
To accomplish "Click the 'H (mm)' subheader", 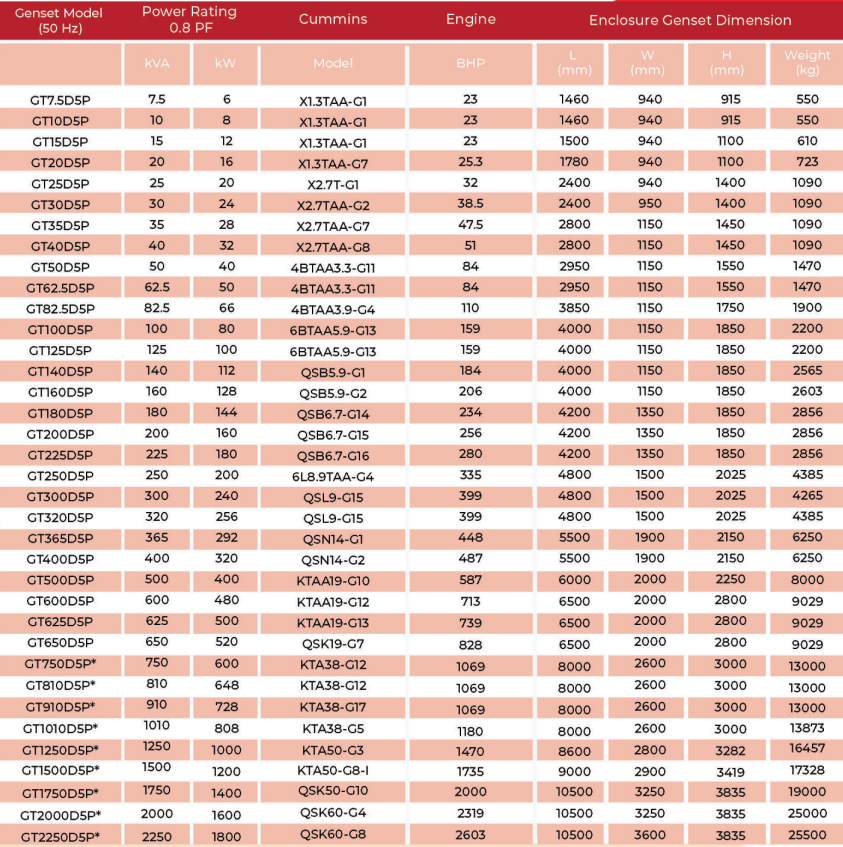I will tap(726, 63).
